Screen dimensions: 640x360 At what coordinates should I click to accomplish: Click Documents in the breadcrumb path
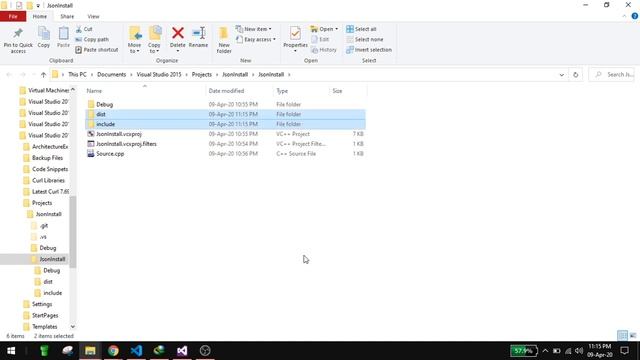[x=111, y=75]
